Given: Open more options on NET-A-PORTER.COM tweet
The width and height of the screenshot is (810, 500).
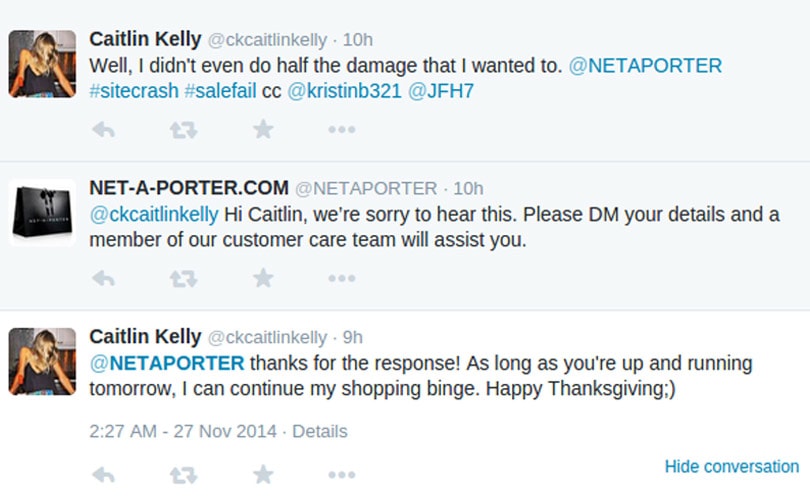Looking at the screenshot, I should coord(341,278).
